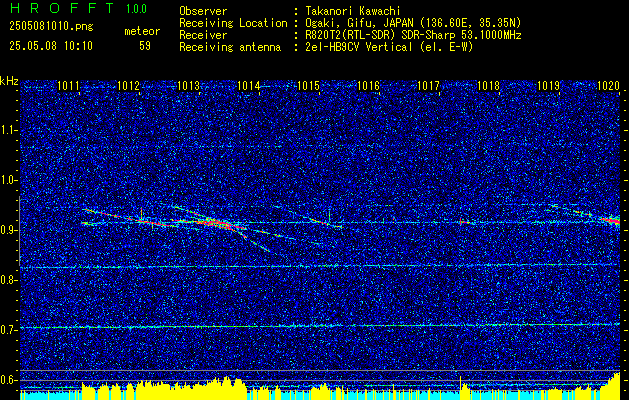The height and width of the screenshot is (400, 629).
Task: Click time marker 1019
Action: point(548,85)
